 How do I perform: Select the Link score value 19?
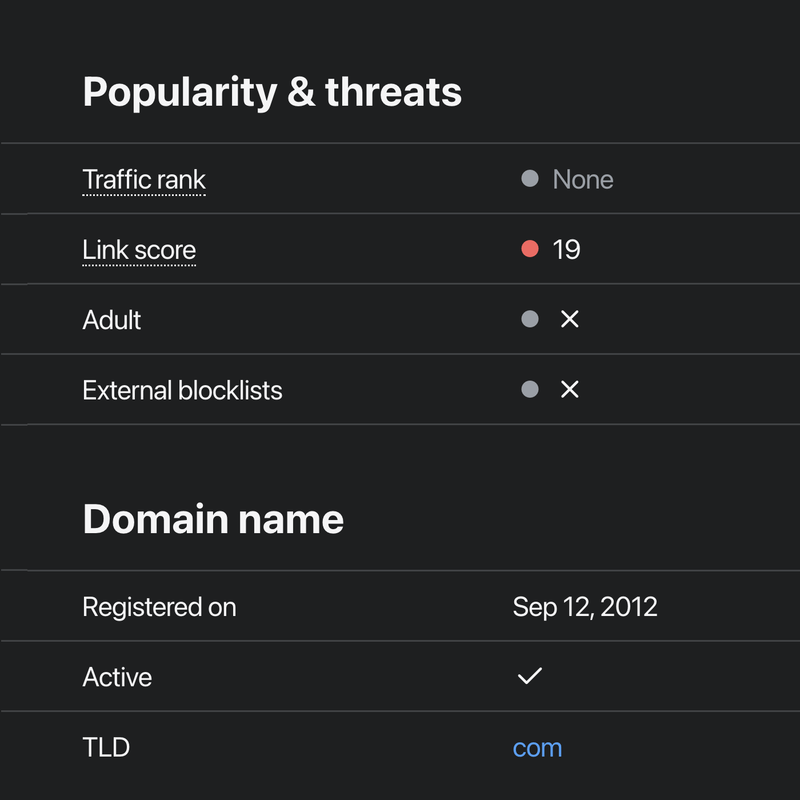click(567, 250)
